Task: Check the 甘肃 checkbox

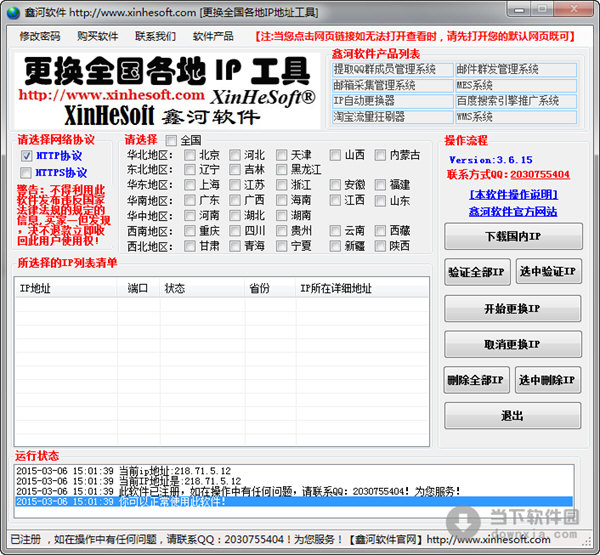Action: point(190,246)
